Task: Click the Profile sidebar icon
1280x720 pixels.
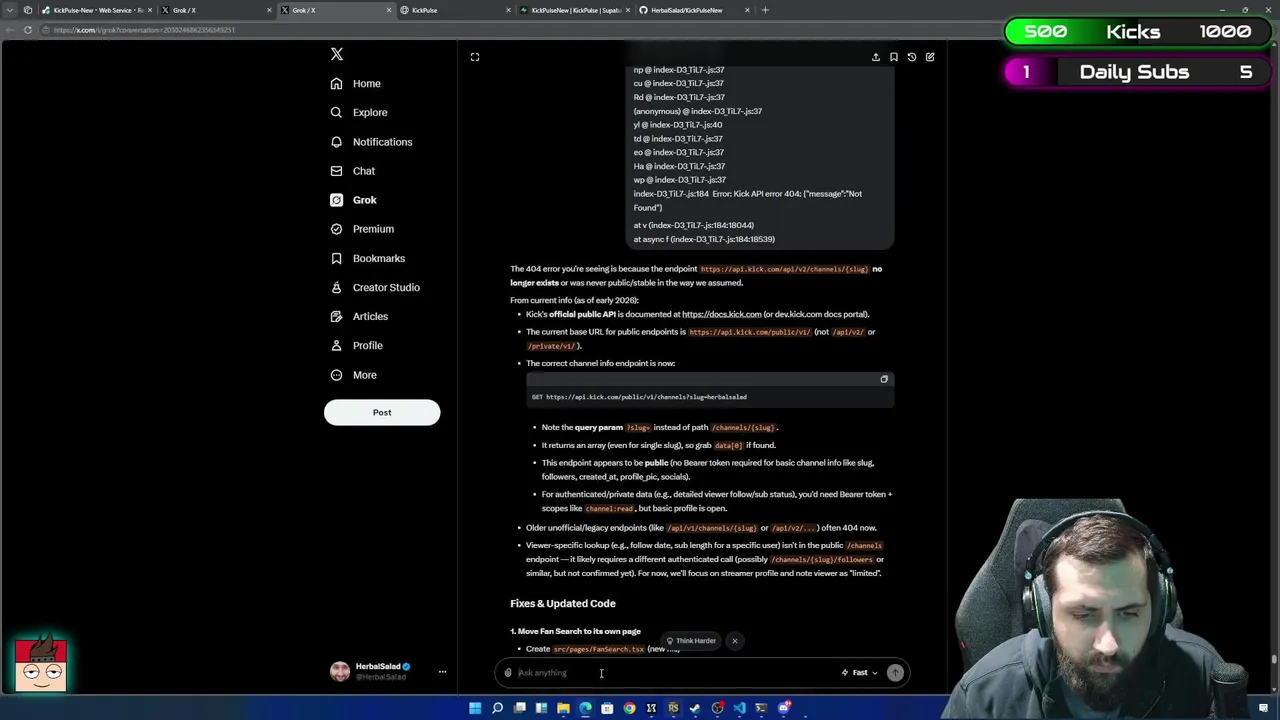Action: tap(336, 345)
